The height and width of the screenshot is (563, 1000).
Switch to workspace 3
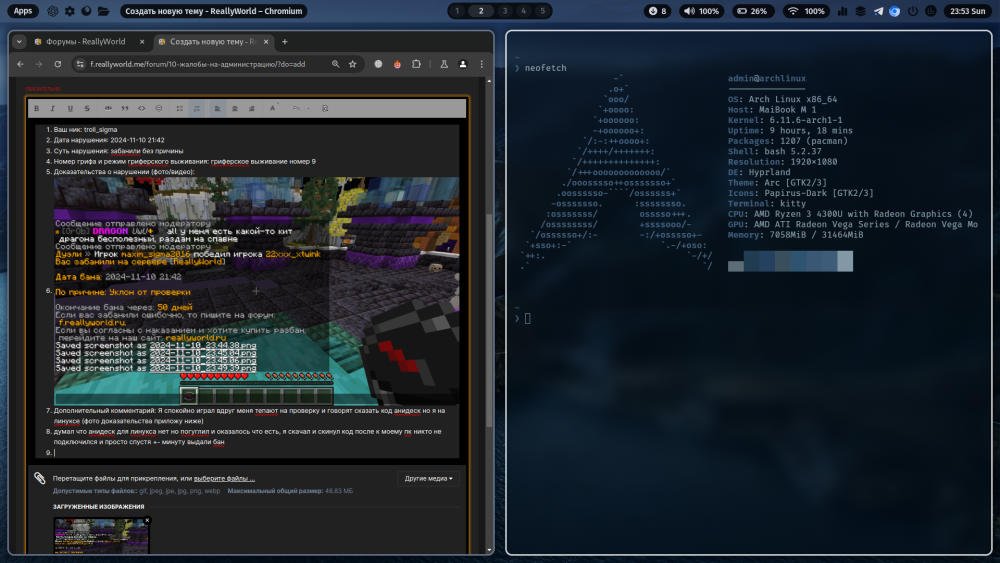(x=505, y=11)
